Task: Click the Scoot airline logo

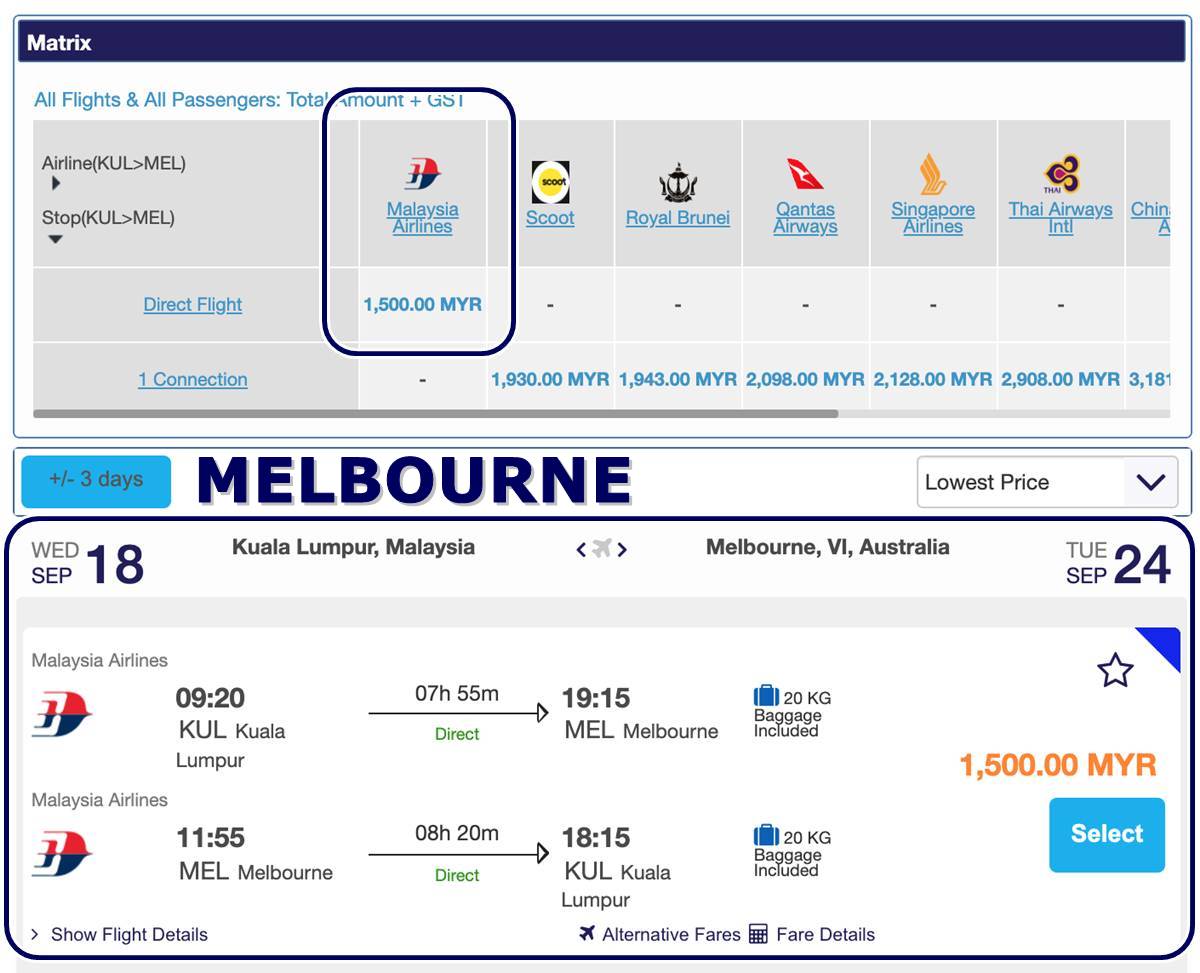Action: click(550, 182)
